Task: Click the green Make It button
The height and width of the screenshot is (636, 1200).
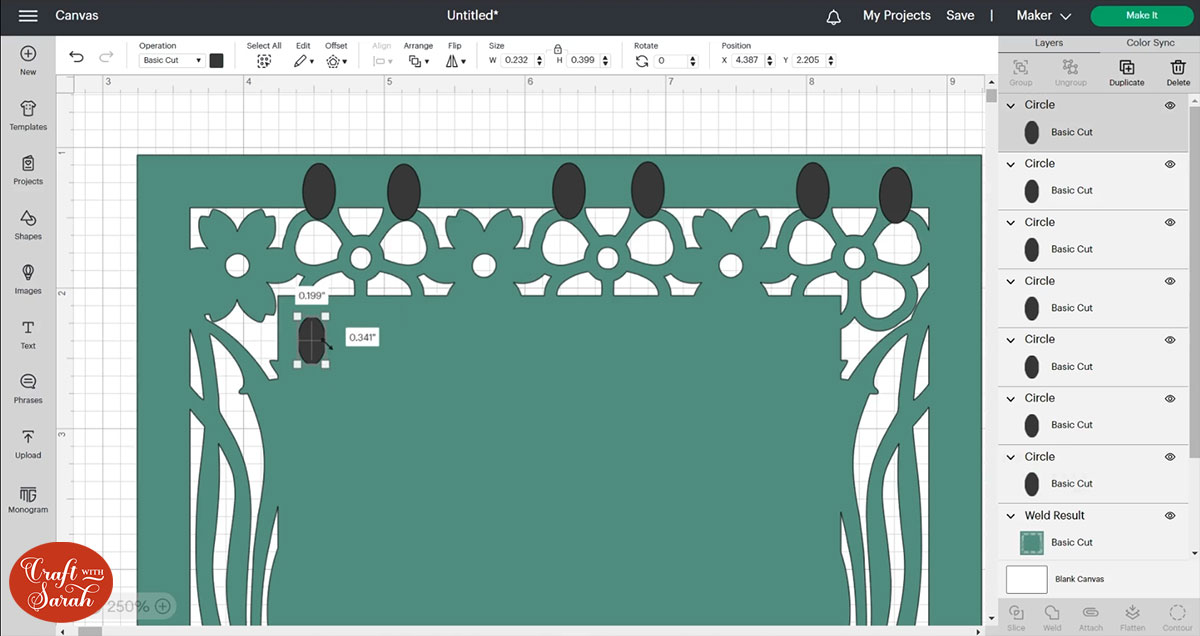Action: [x=1141, y=16]
